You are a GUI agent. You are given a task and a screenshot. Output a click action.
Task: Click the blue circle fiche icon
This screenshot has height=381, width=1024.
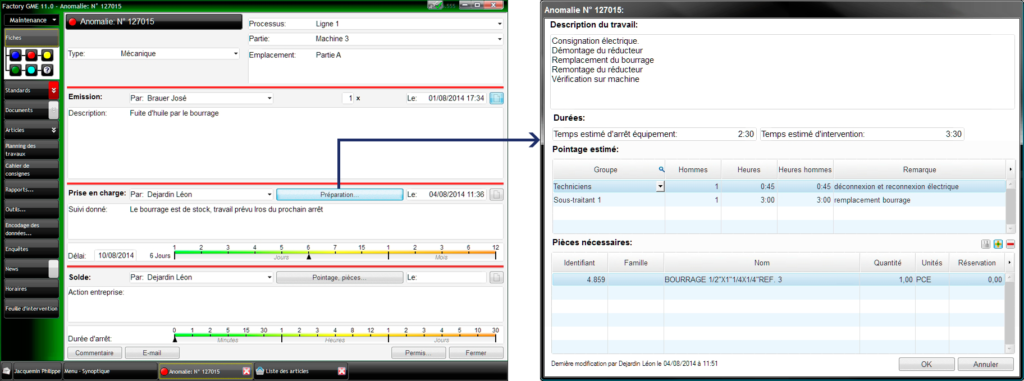15,55
